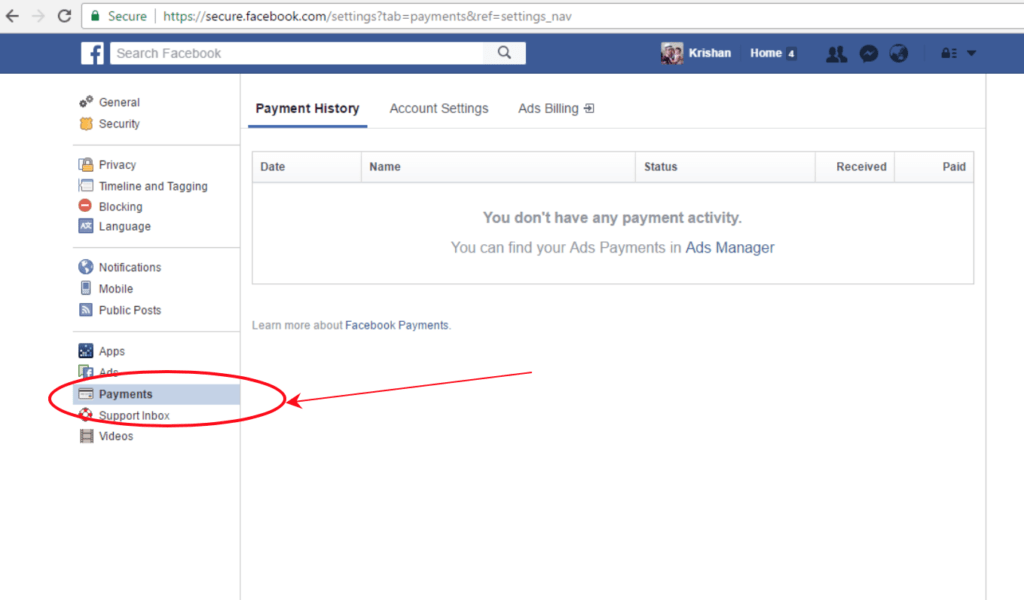
Task: Open Messenger from the top bar icon
Action: point(867,53)
